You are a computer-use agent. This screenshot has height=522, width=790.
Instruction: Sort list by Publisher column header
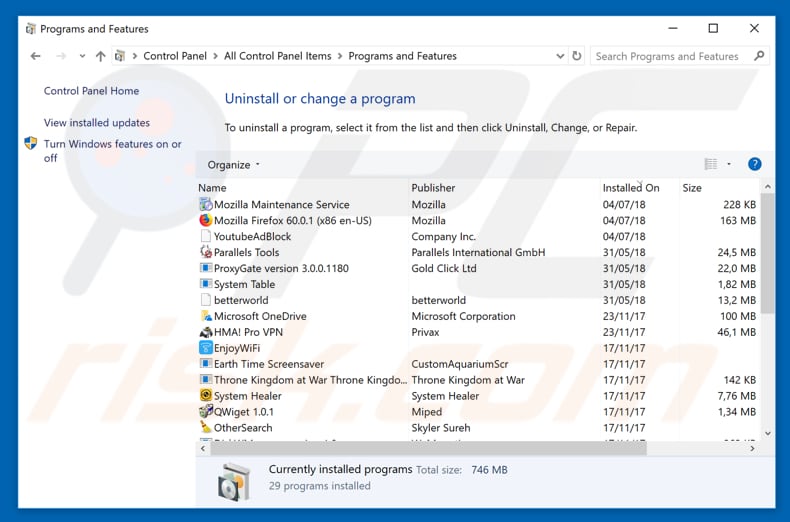click(x=433, y=188)
